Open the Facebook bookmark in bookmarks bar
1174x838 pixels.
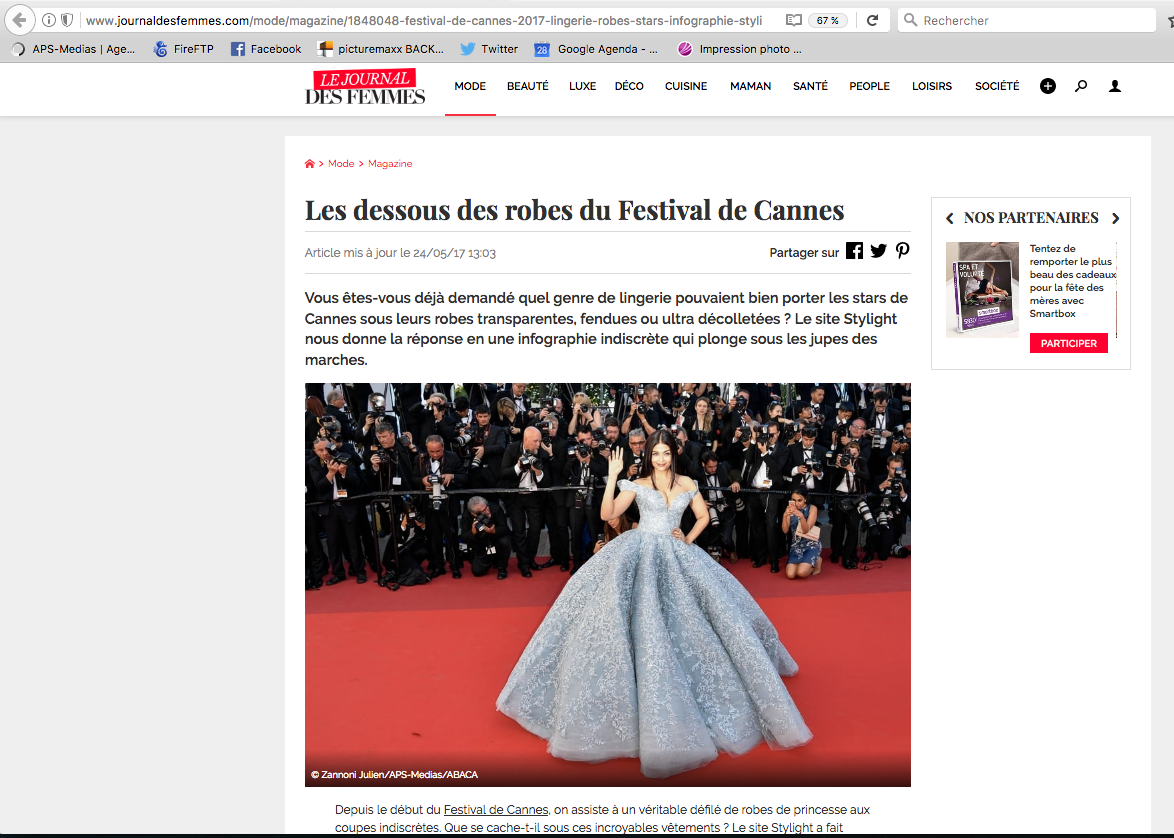(266, 49)
